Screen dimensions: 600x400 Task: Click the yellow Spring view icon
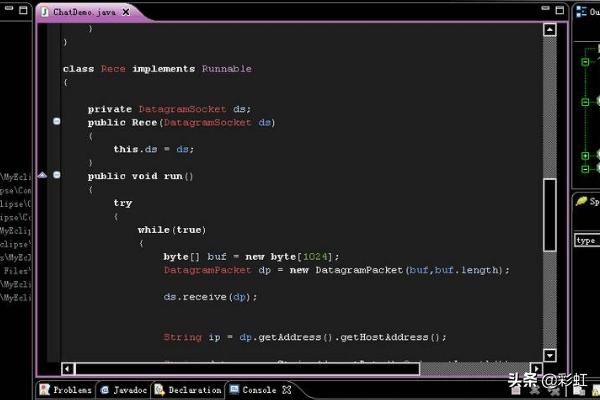582,201
